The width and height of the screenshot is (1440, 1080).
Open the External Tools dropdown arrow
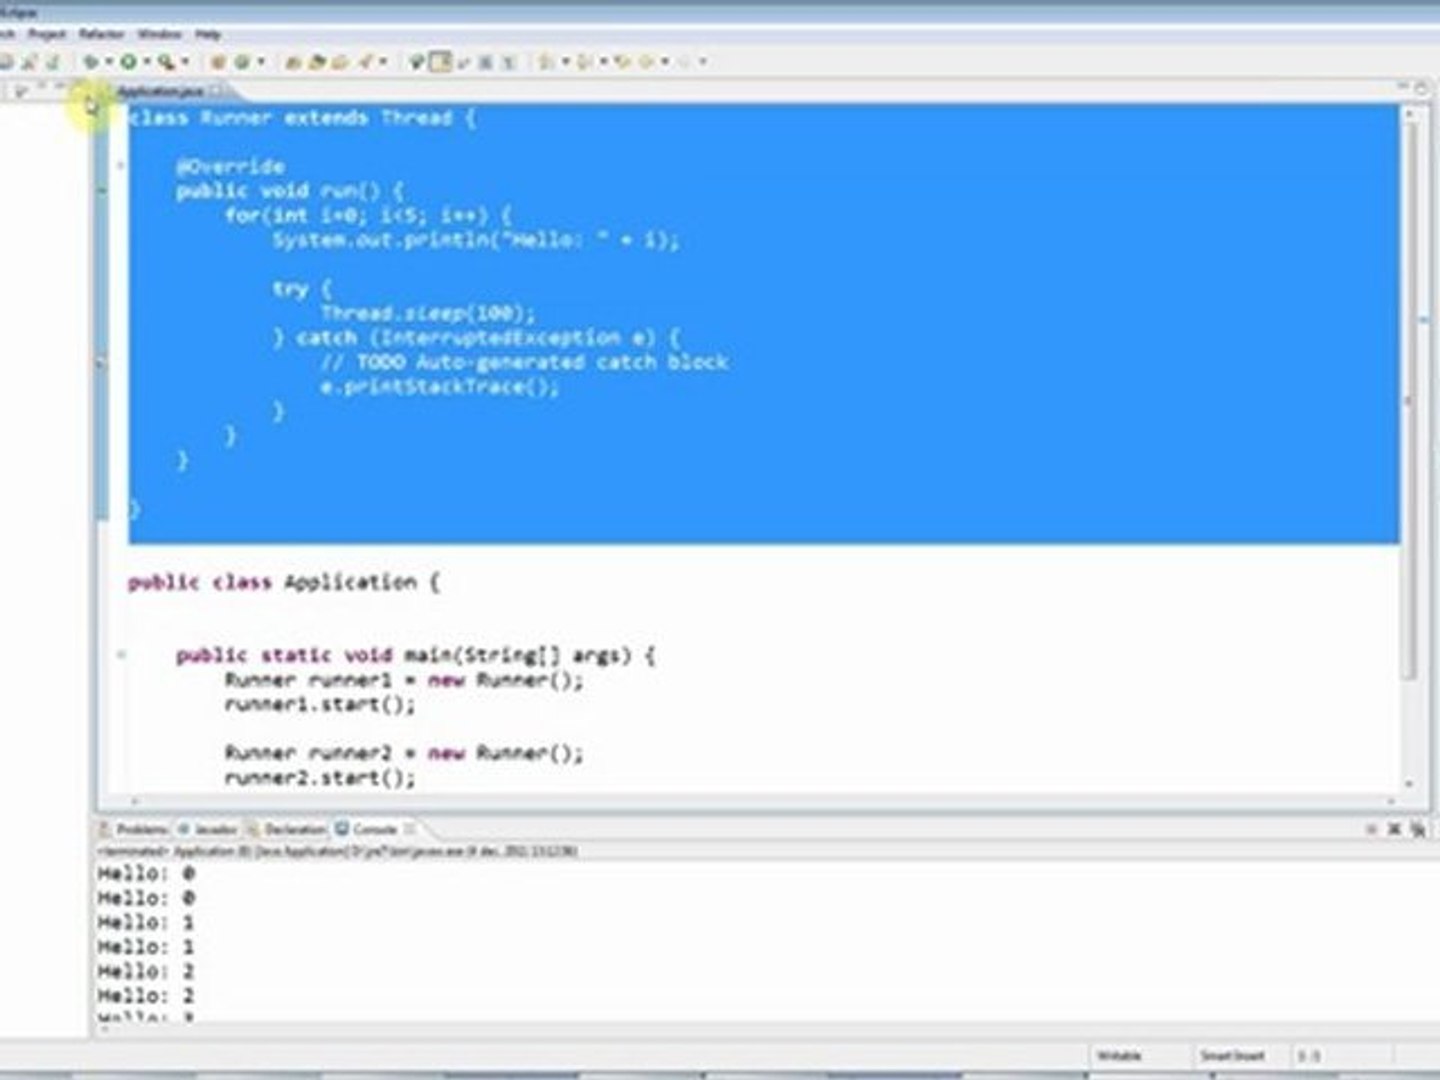click(x=185, y=62)
